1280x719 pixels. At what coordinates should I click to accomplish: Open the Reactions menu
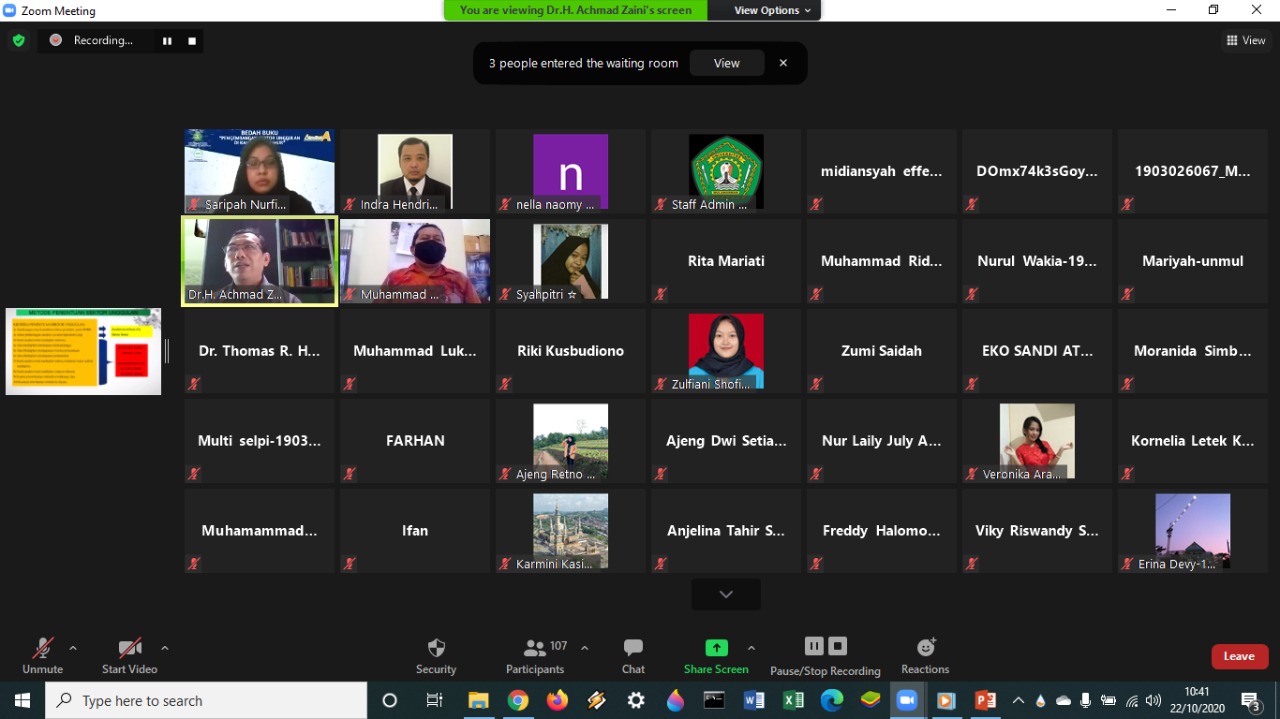tap(925, 656)
